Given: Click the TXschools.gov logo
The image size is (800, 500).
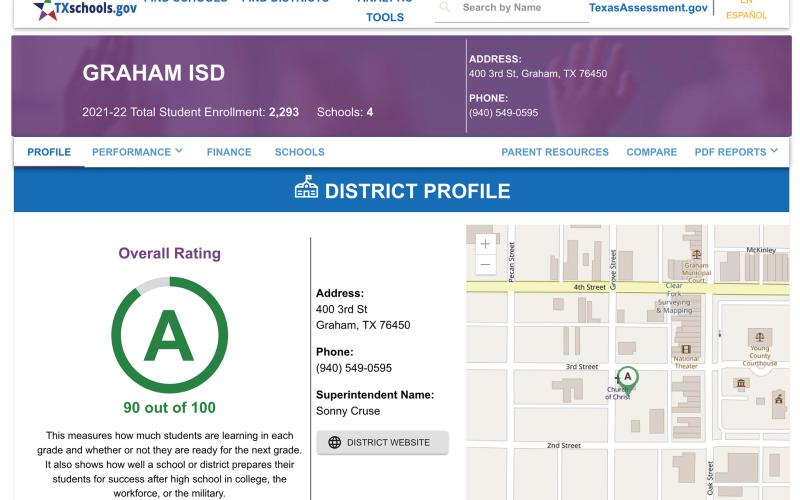Looking at the screenshot, I should click(85, 9).
